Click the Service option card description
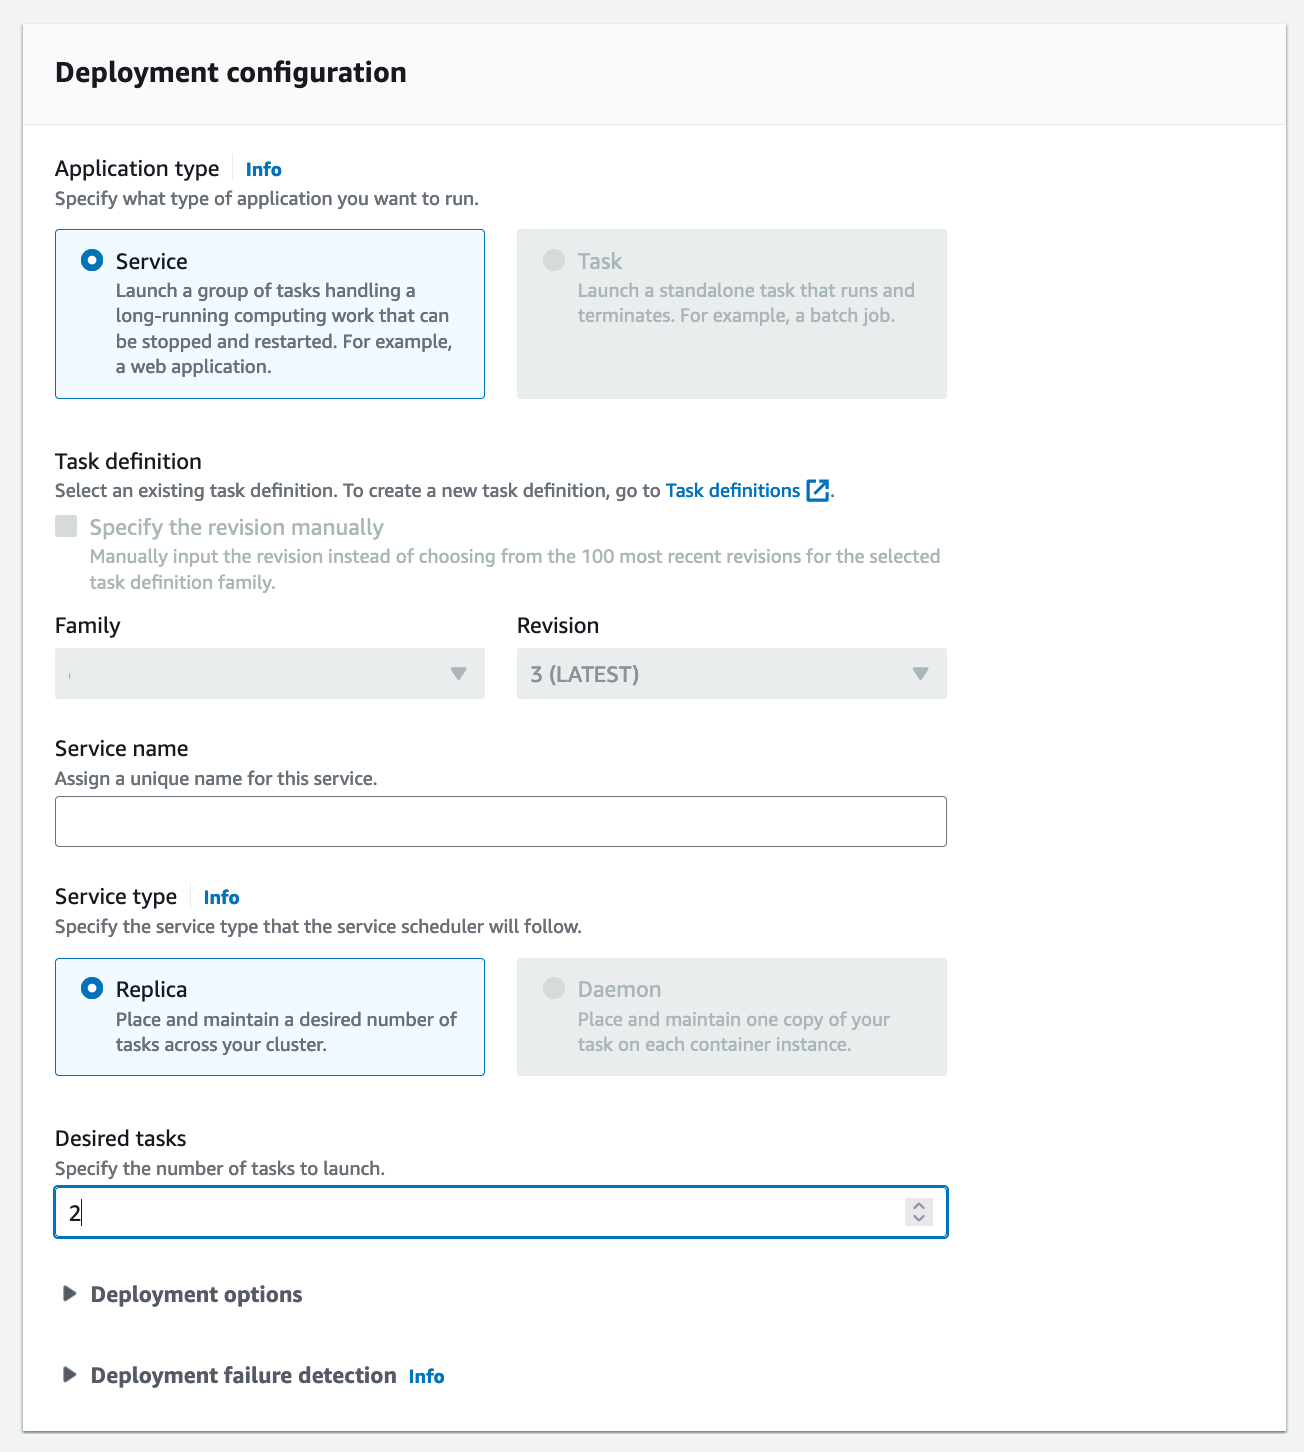This screenshot has width=1304, height=1452. click(x=283, y=329)
